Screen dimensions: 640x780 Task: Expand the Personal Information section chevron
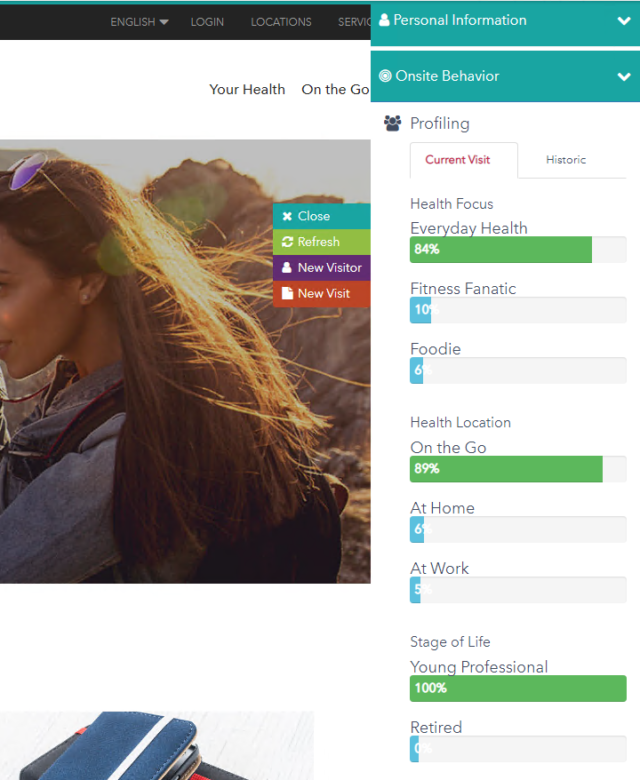point(624,21)
